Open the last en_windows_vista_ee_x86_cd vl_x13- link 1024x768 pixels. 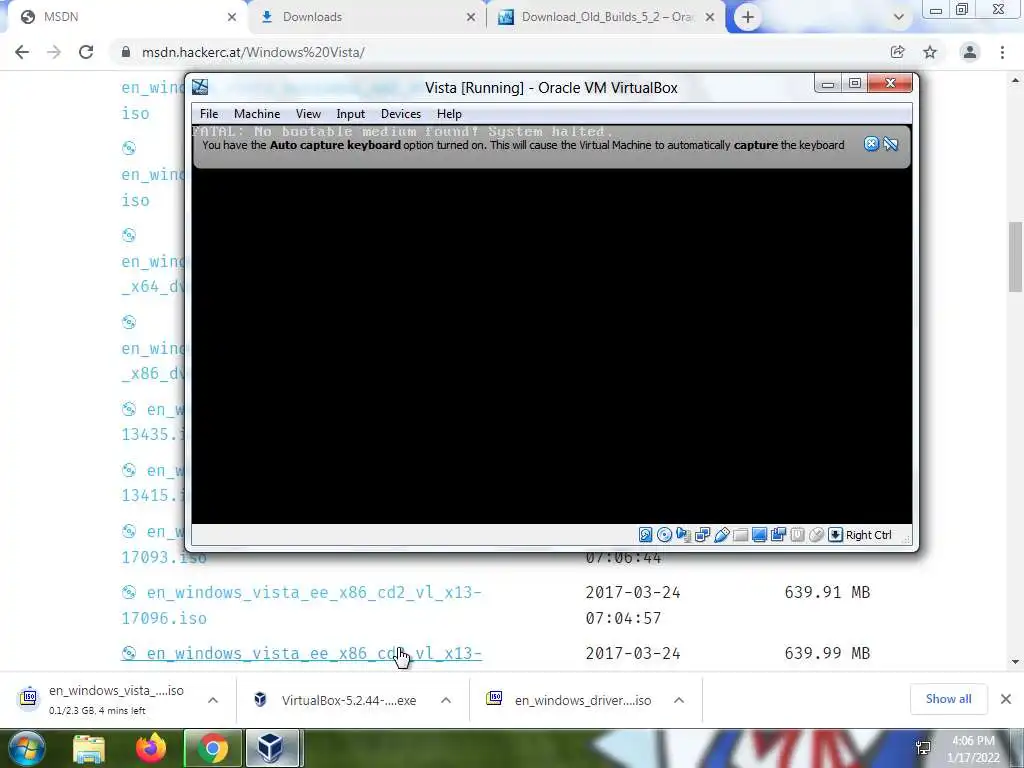click(x=302, y=653)
